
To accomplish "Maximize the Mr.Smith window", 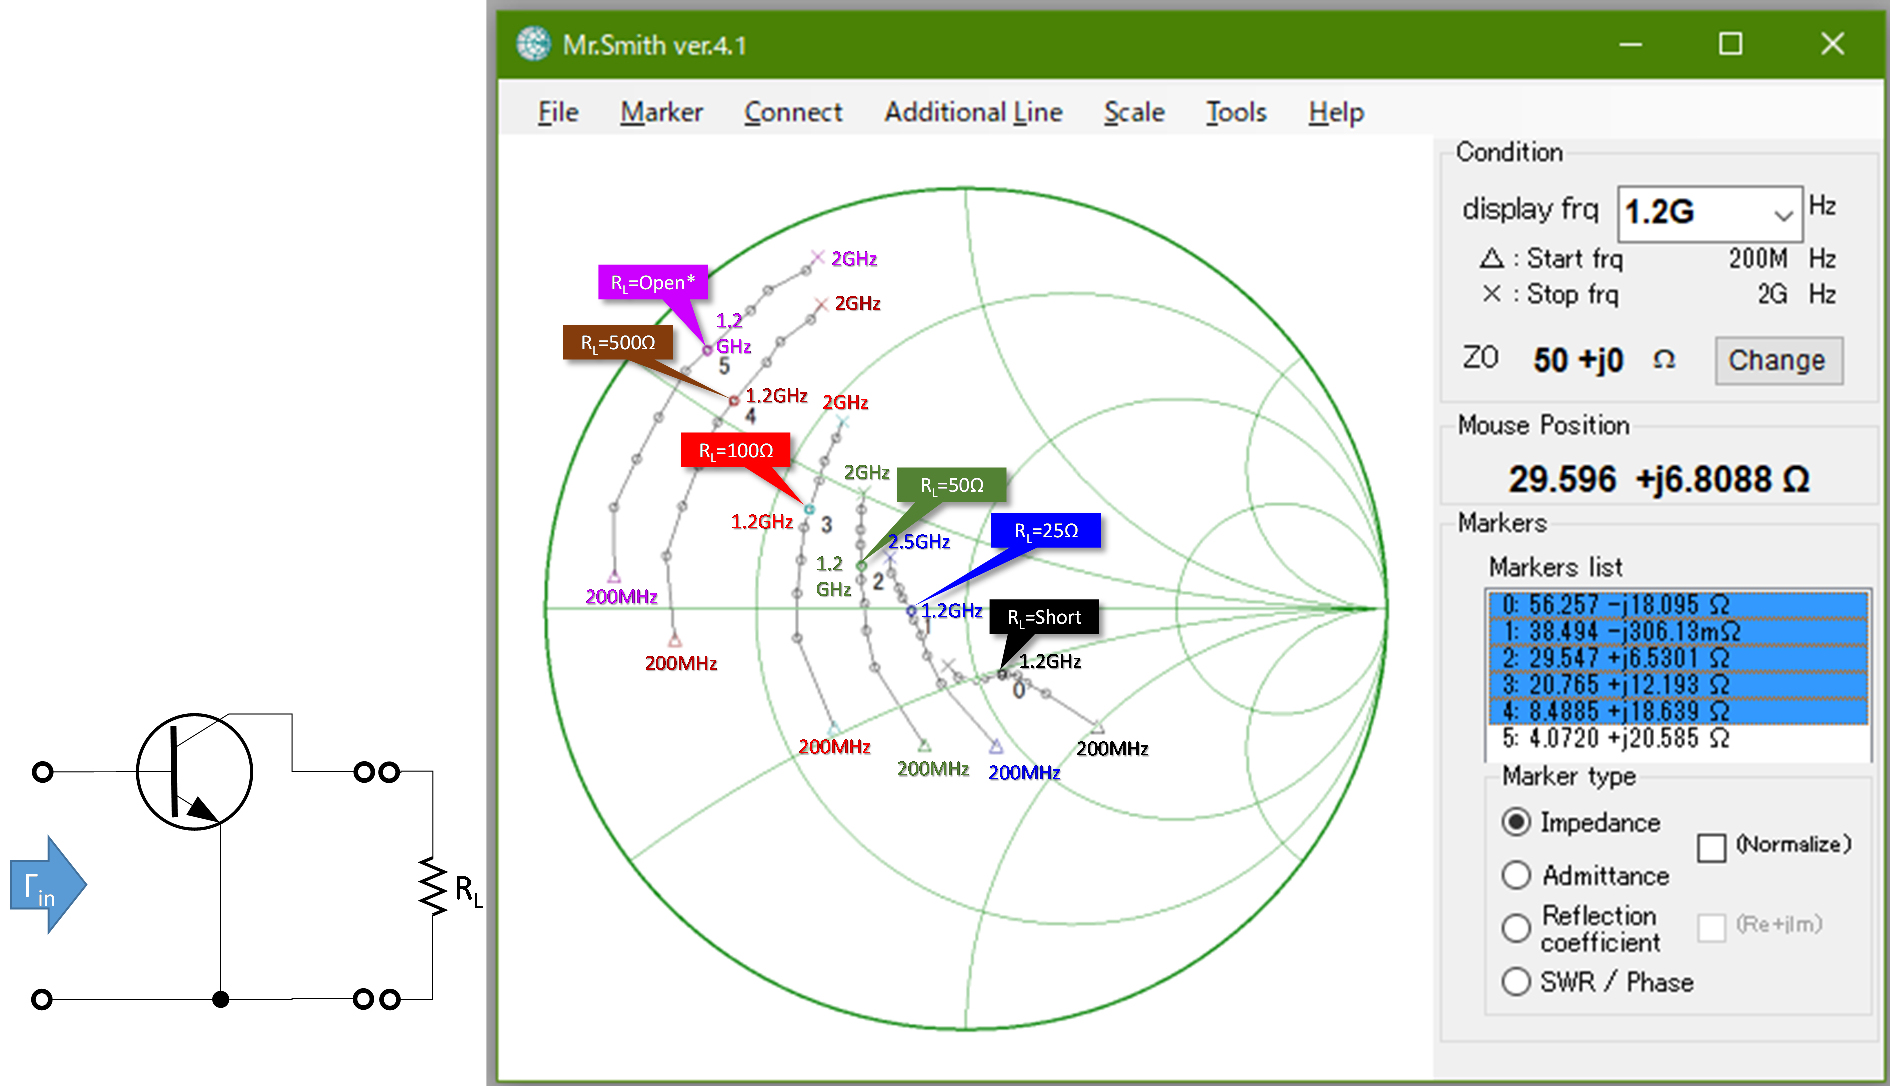I will coord(1731,43).
